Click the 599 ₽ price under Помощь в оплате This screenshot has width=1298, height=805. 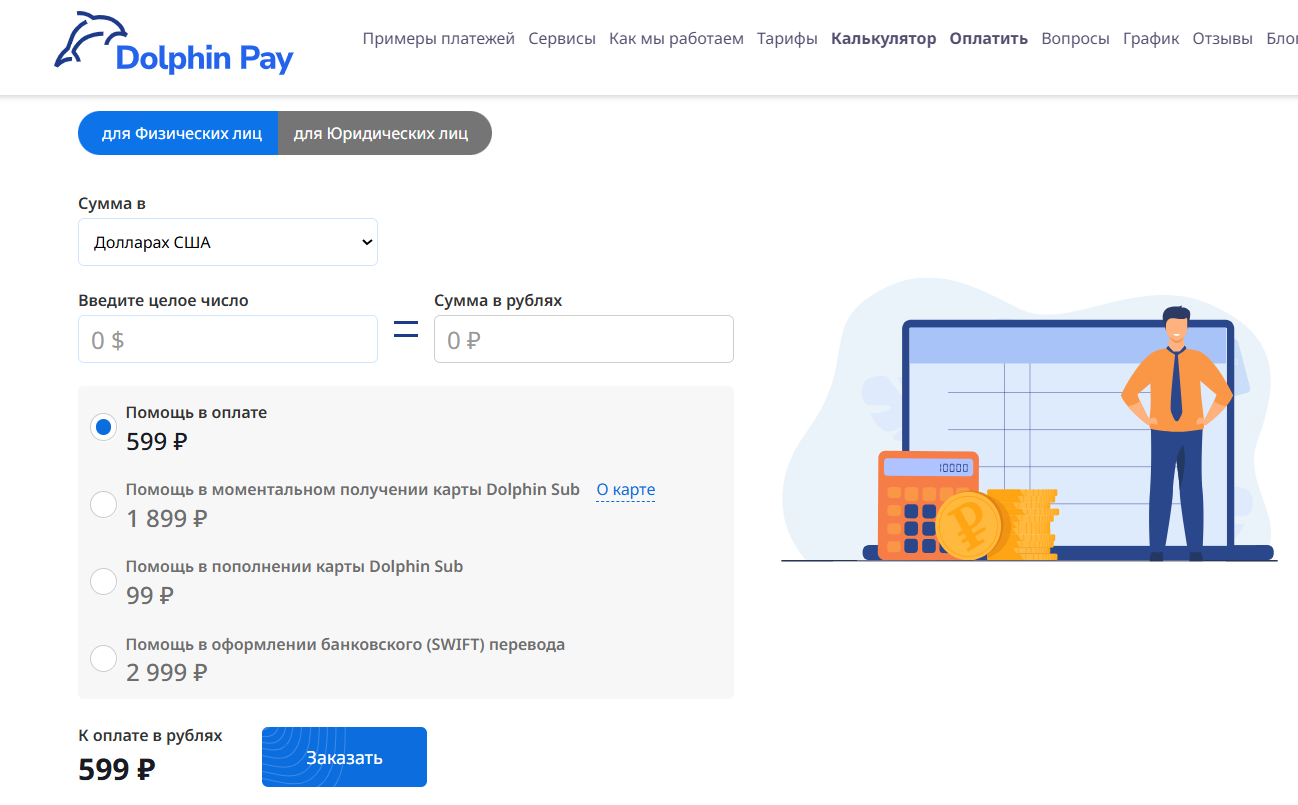pos(157,441)
